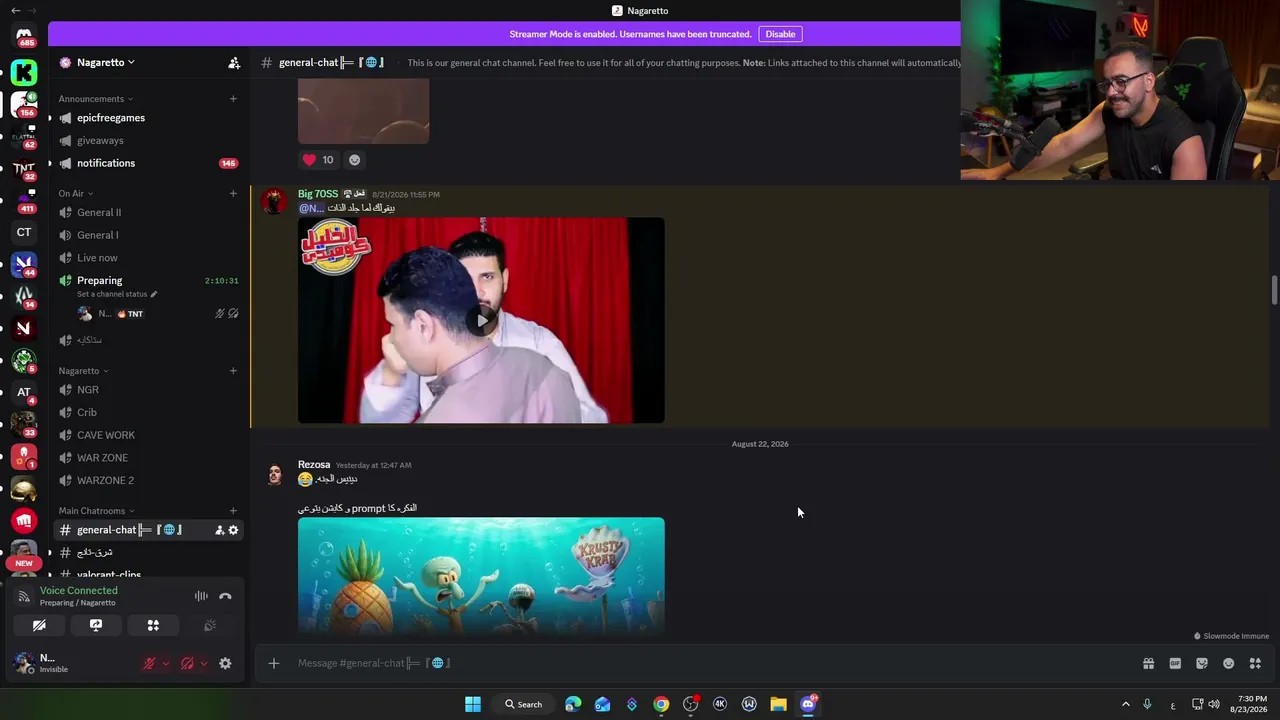1280x720 pixels.
Task: Click Voice Connected status text
Action: [x=79, y=590]
